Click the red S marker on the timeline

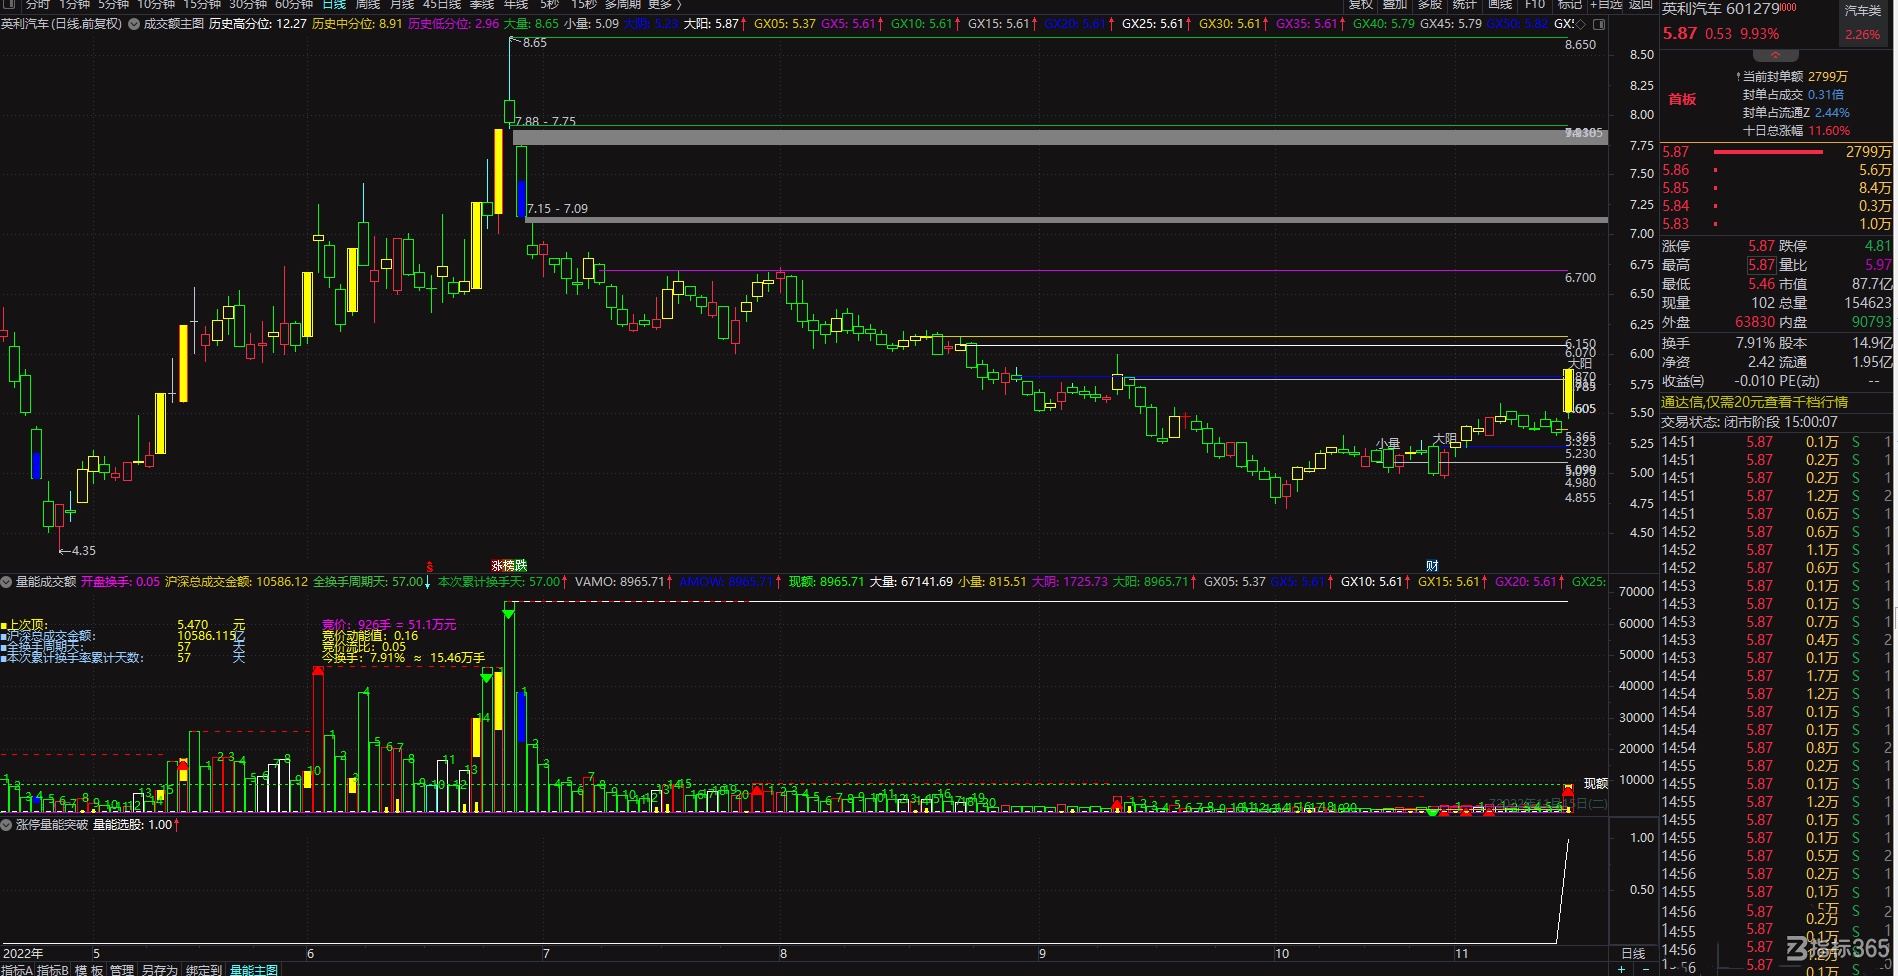tap(430, 566)
